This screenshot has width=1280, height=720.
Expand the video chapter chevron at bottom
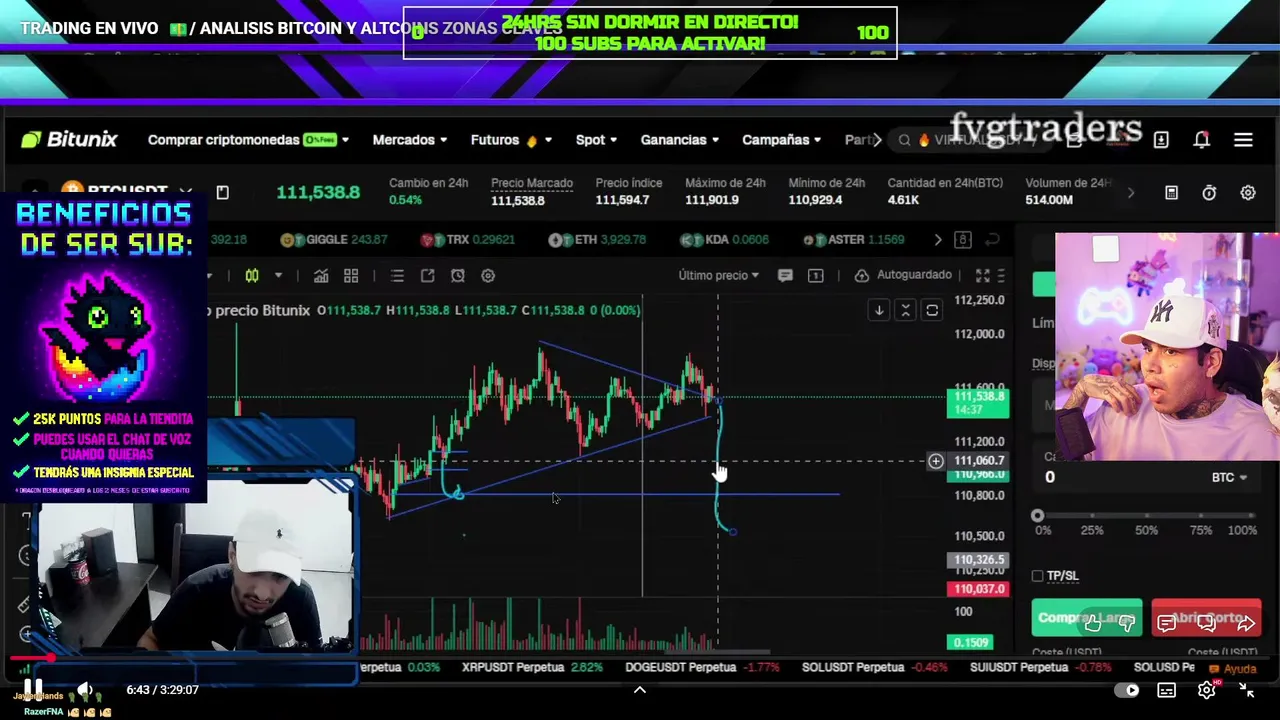640,690
